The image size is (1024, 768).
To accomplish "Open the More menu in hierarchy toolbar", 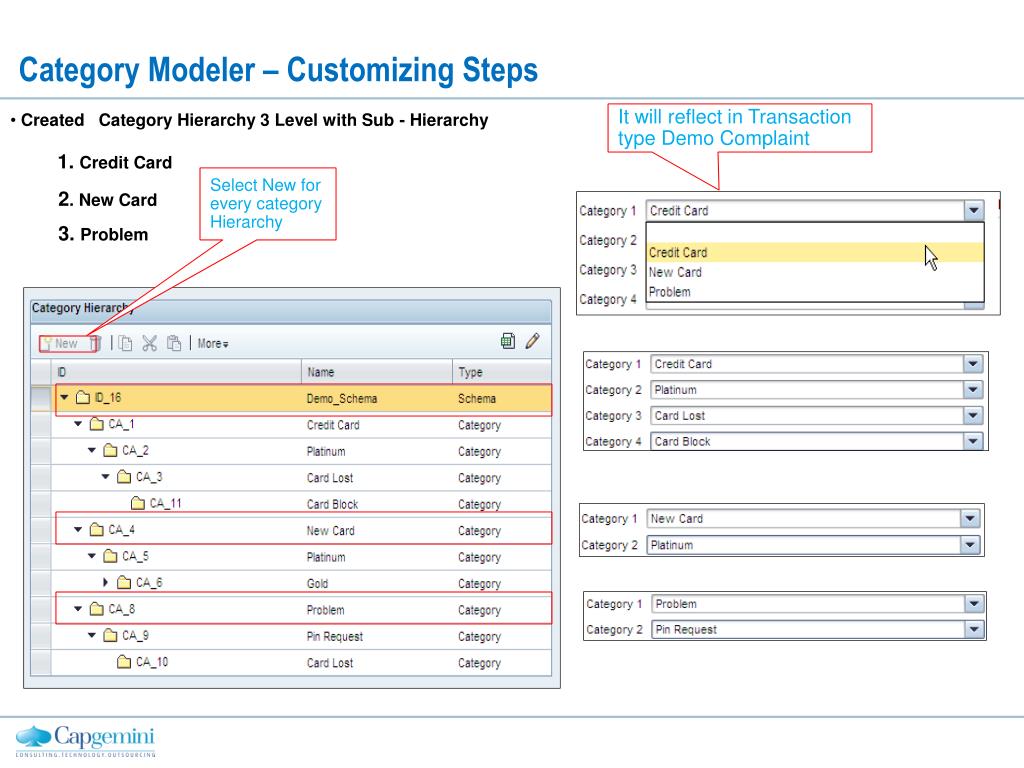I will pyautogui.click(x=213, y=344).
